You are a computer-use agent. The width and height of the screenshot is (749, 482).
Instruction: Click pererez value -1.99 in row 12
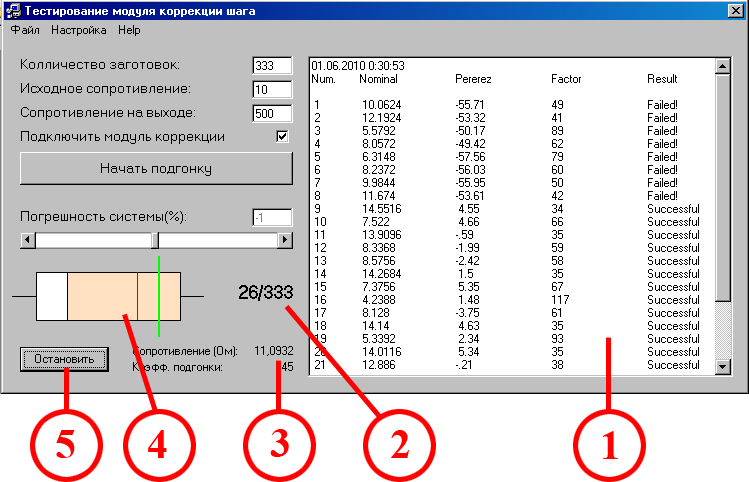coord(467,247)
